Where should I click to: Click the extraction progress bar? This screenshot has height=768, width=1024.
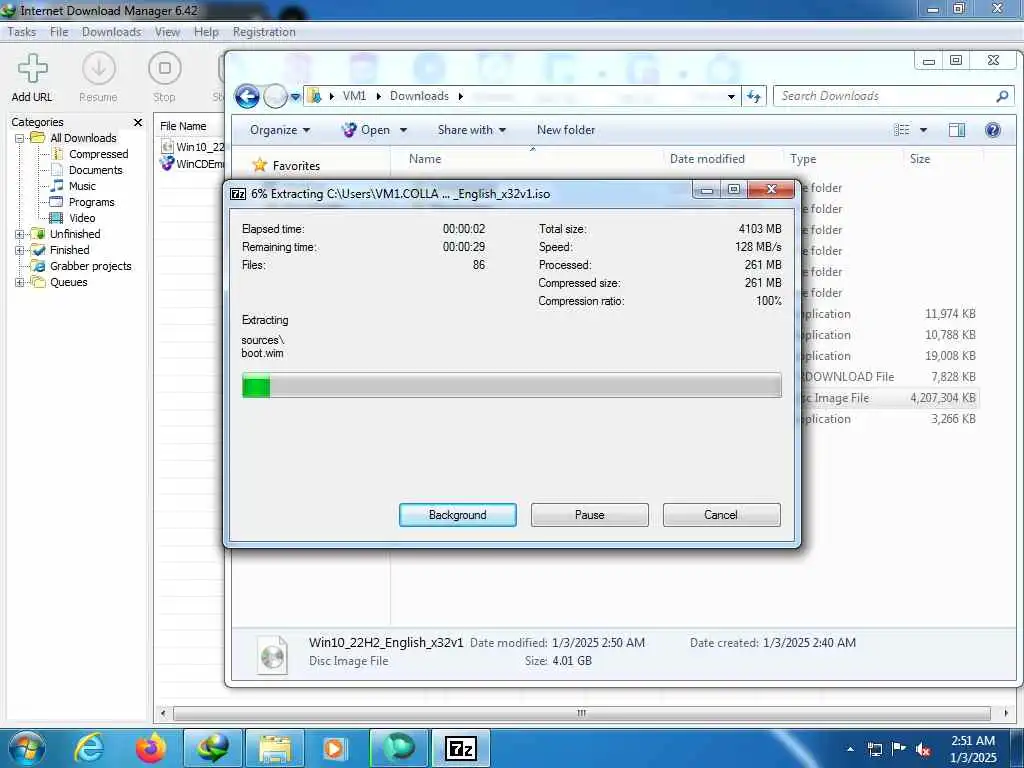point(511,385)
